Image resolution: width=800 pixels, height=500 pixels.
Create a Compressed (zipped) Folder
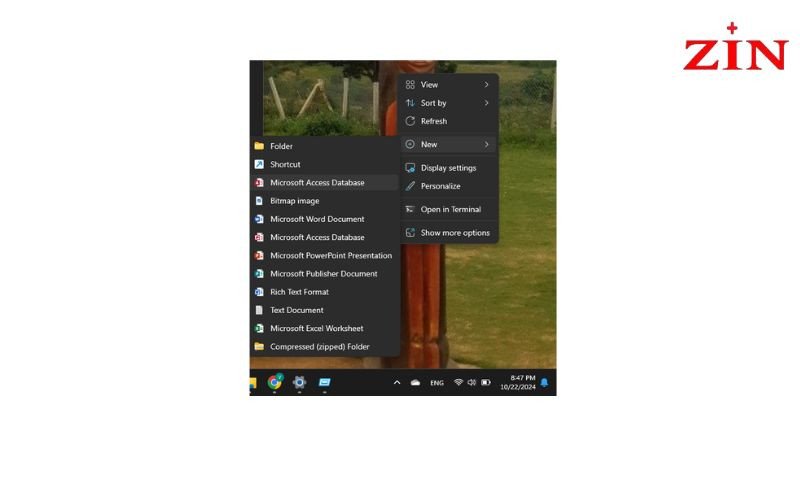click(x=324, y=347)
